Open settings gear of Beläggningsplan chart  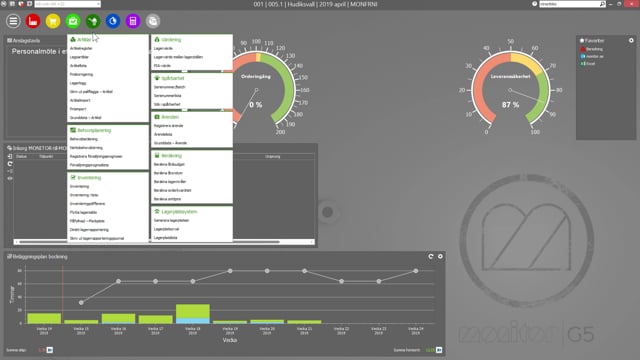tap(440, 256)
